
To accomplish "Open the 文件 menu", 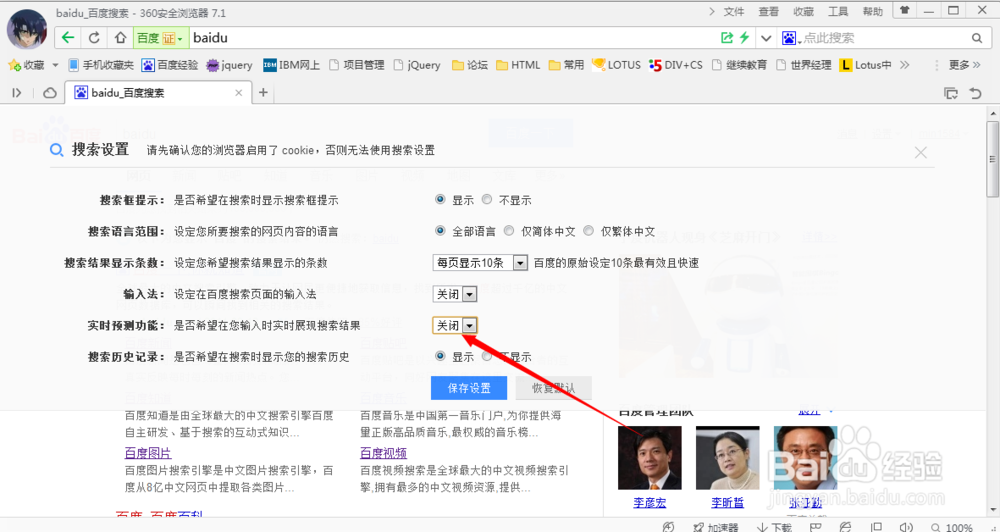I will point(734,11).
